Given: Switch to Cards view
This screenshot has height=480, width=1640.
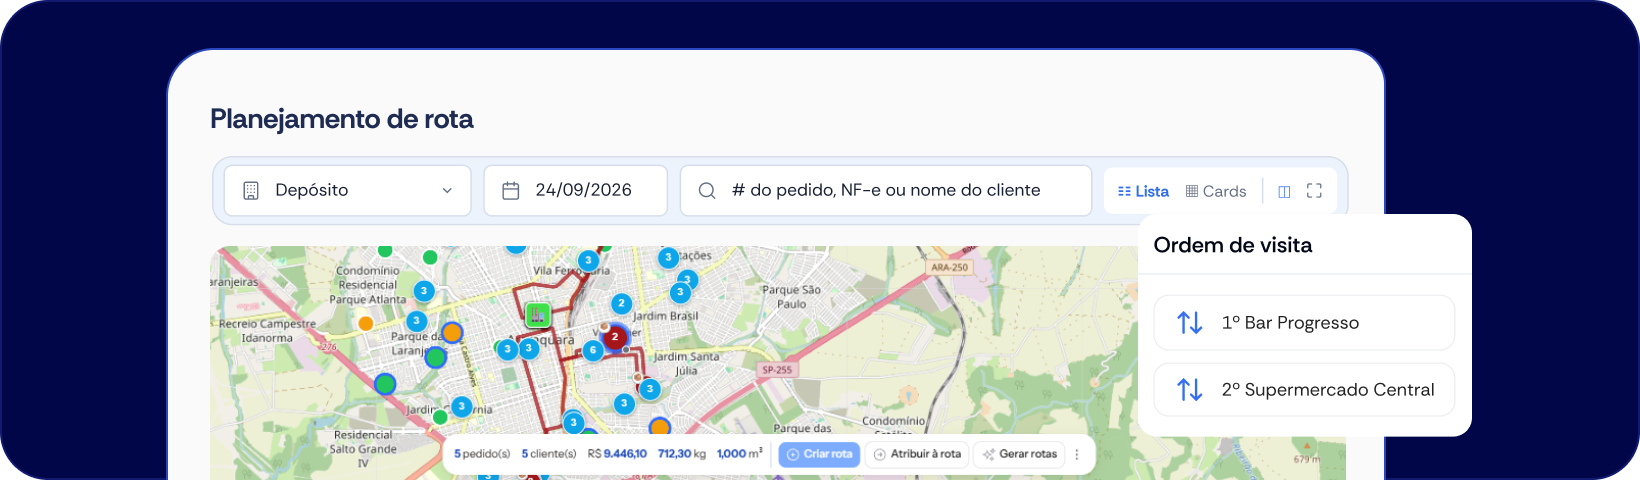Looking at the screenshot, I should coord(1216,191).
